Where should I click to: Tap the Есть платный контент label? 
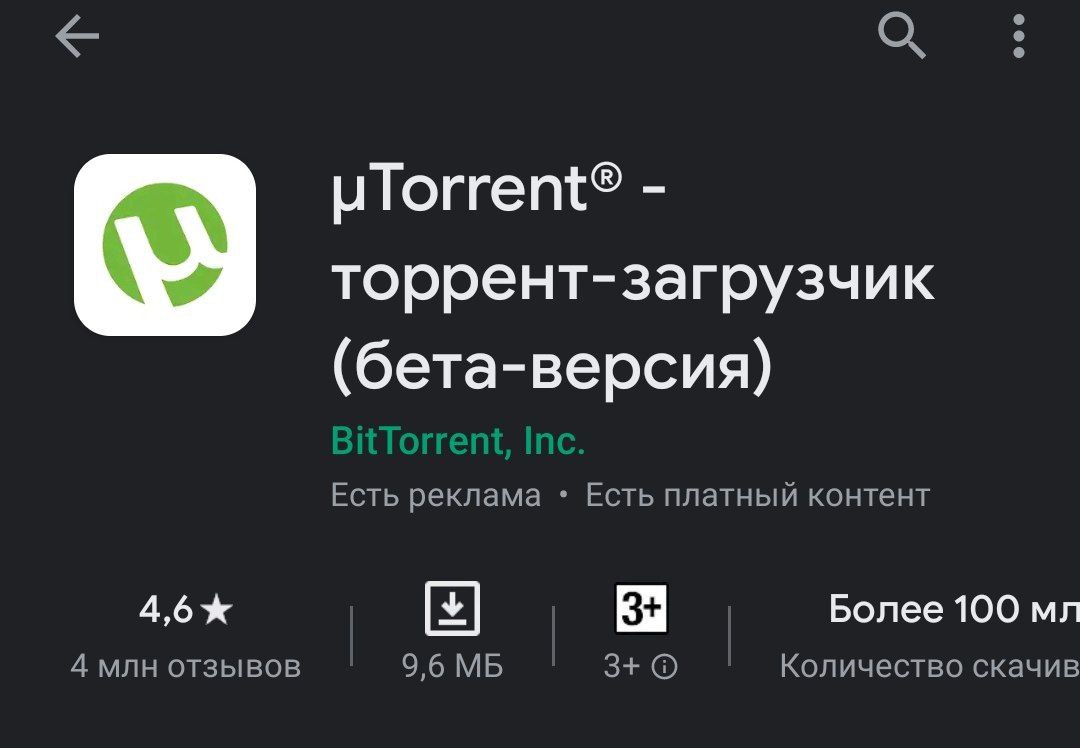point(758,495)
